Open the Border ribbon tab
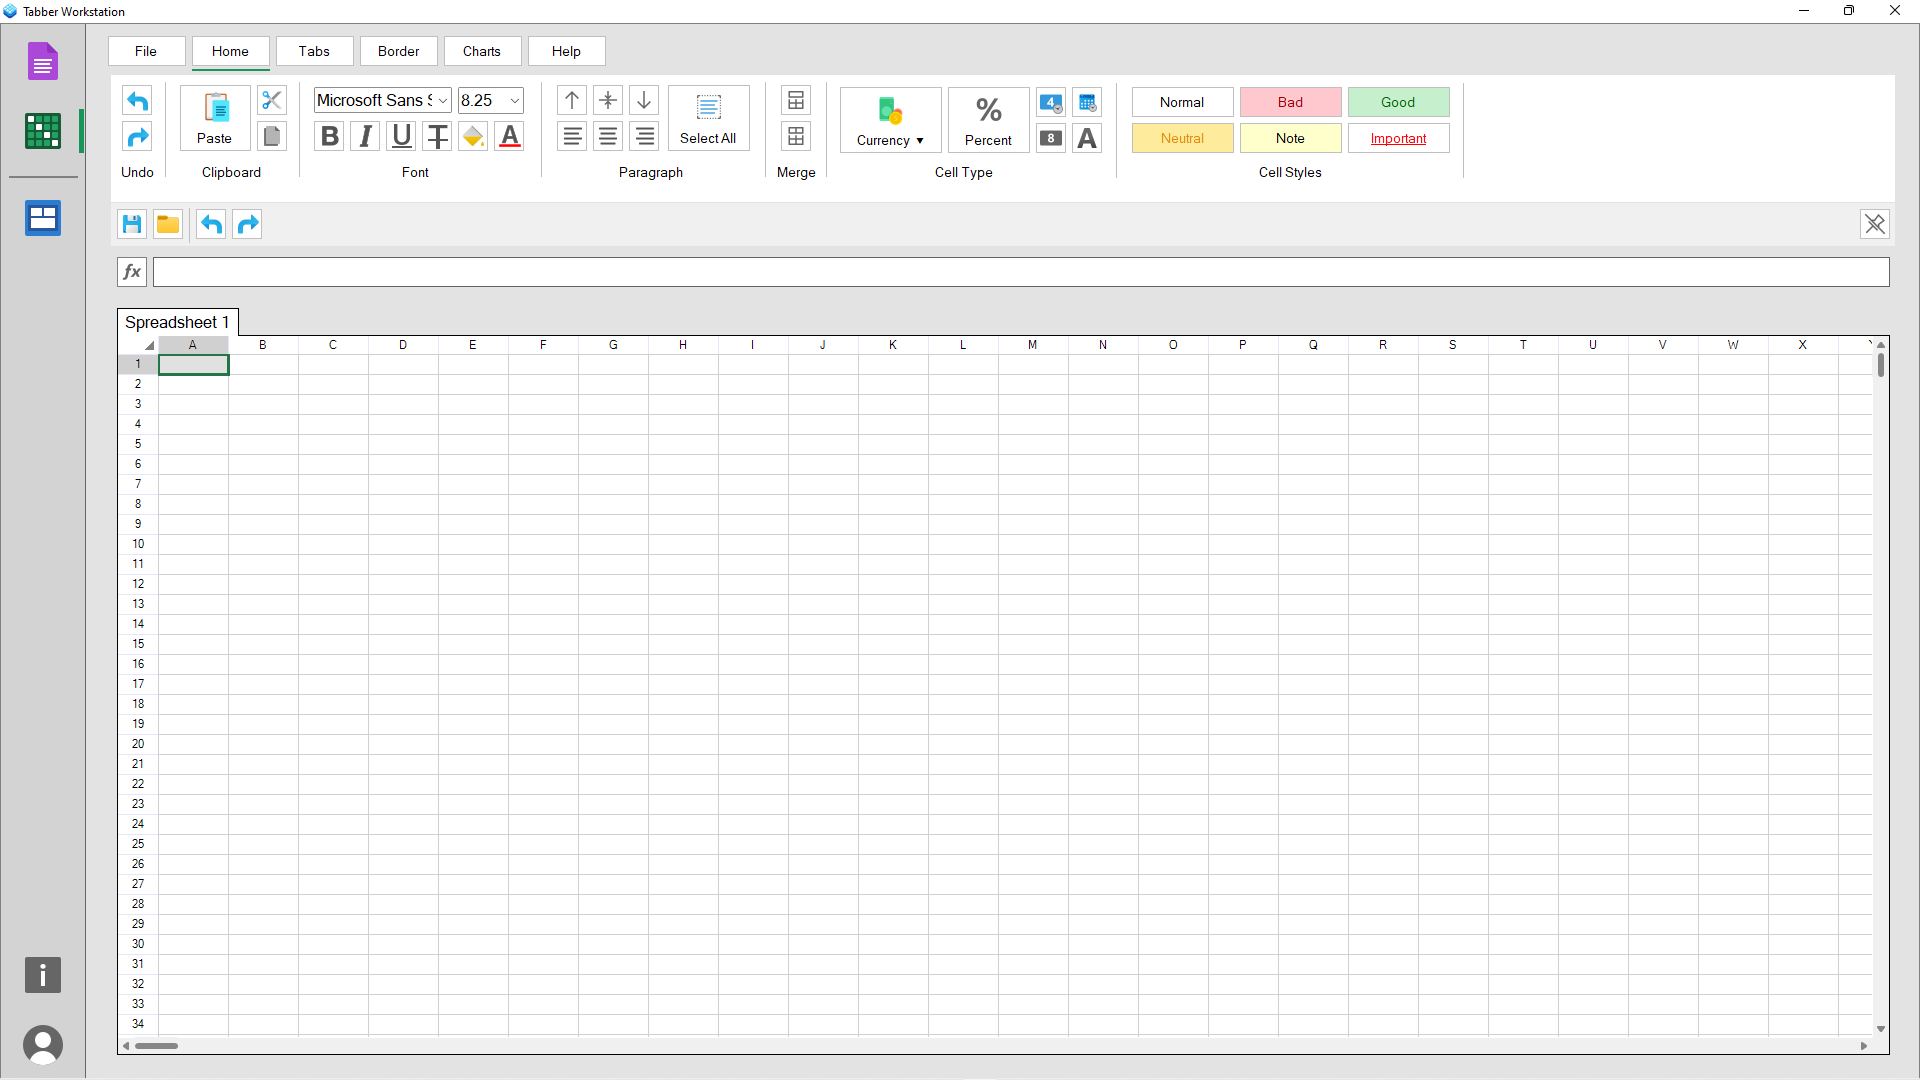This screenshot has height=1080, width=1920. [398, 51]
